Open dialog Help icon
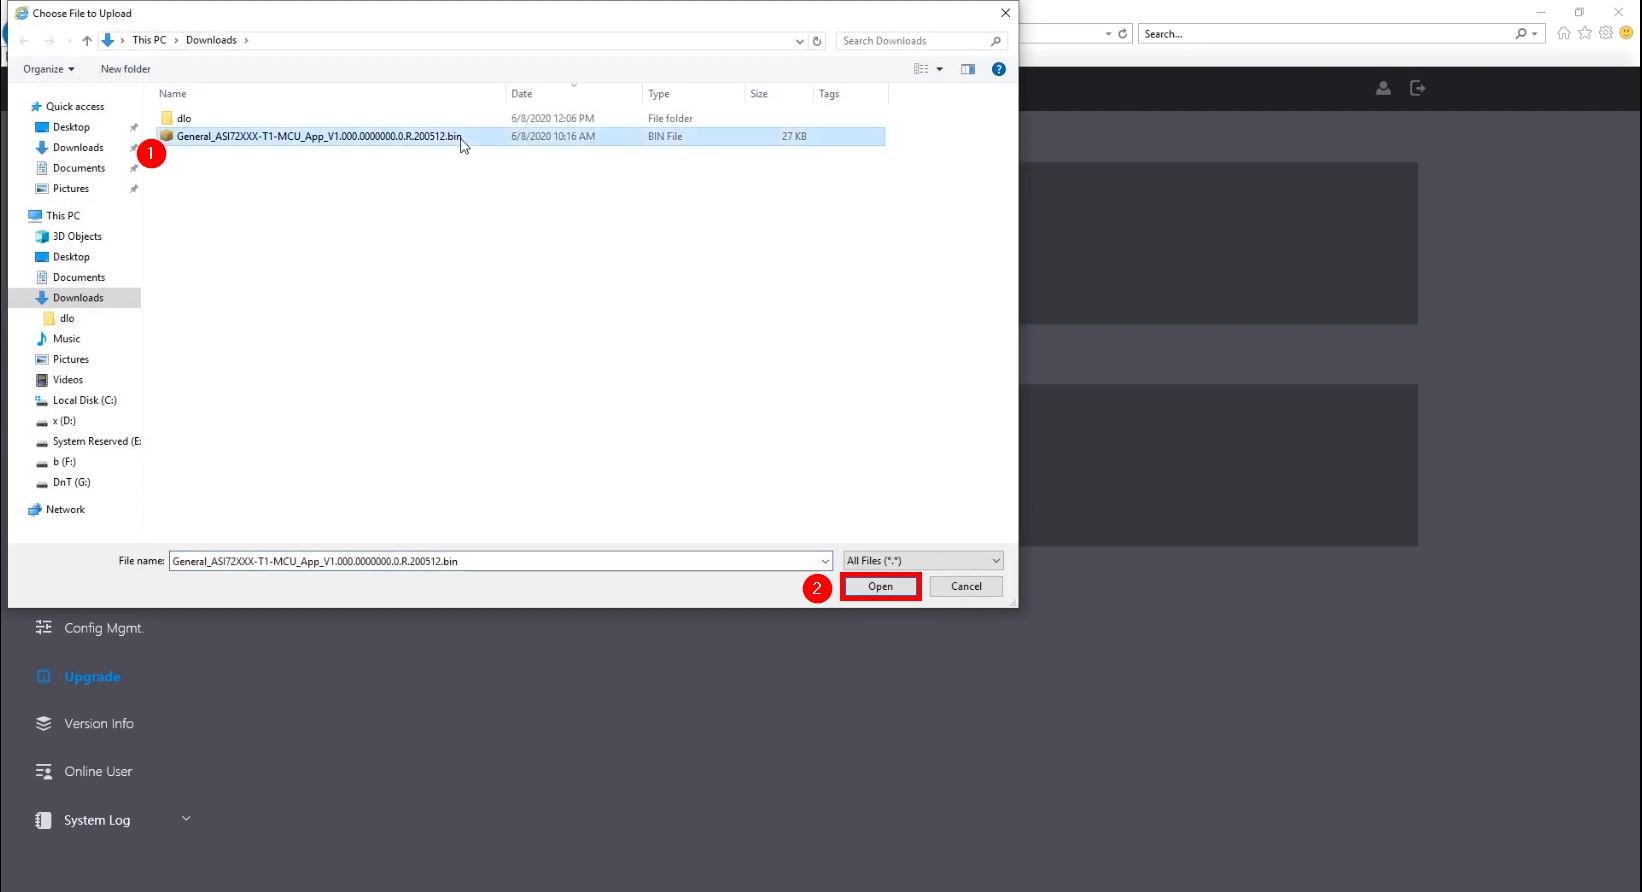The image size is (1642, 892). pos(998,69)
